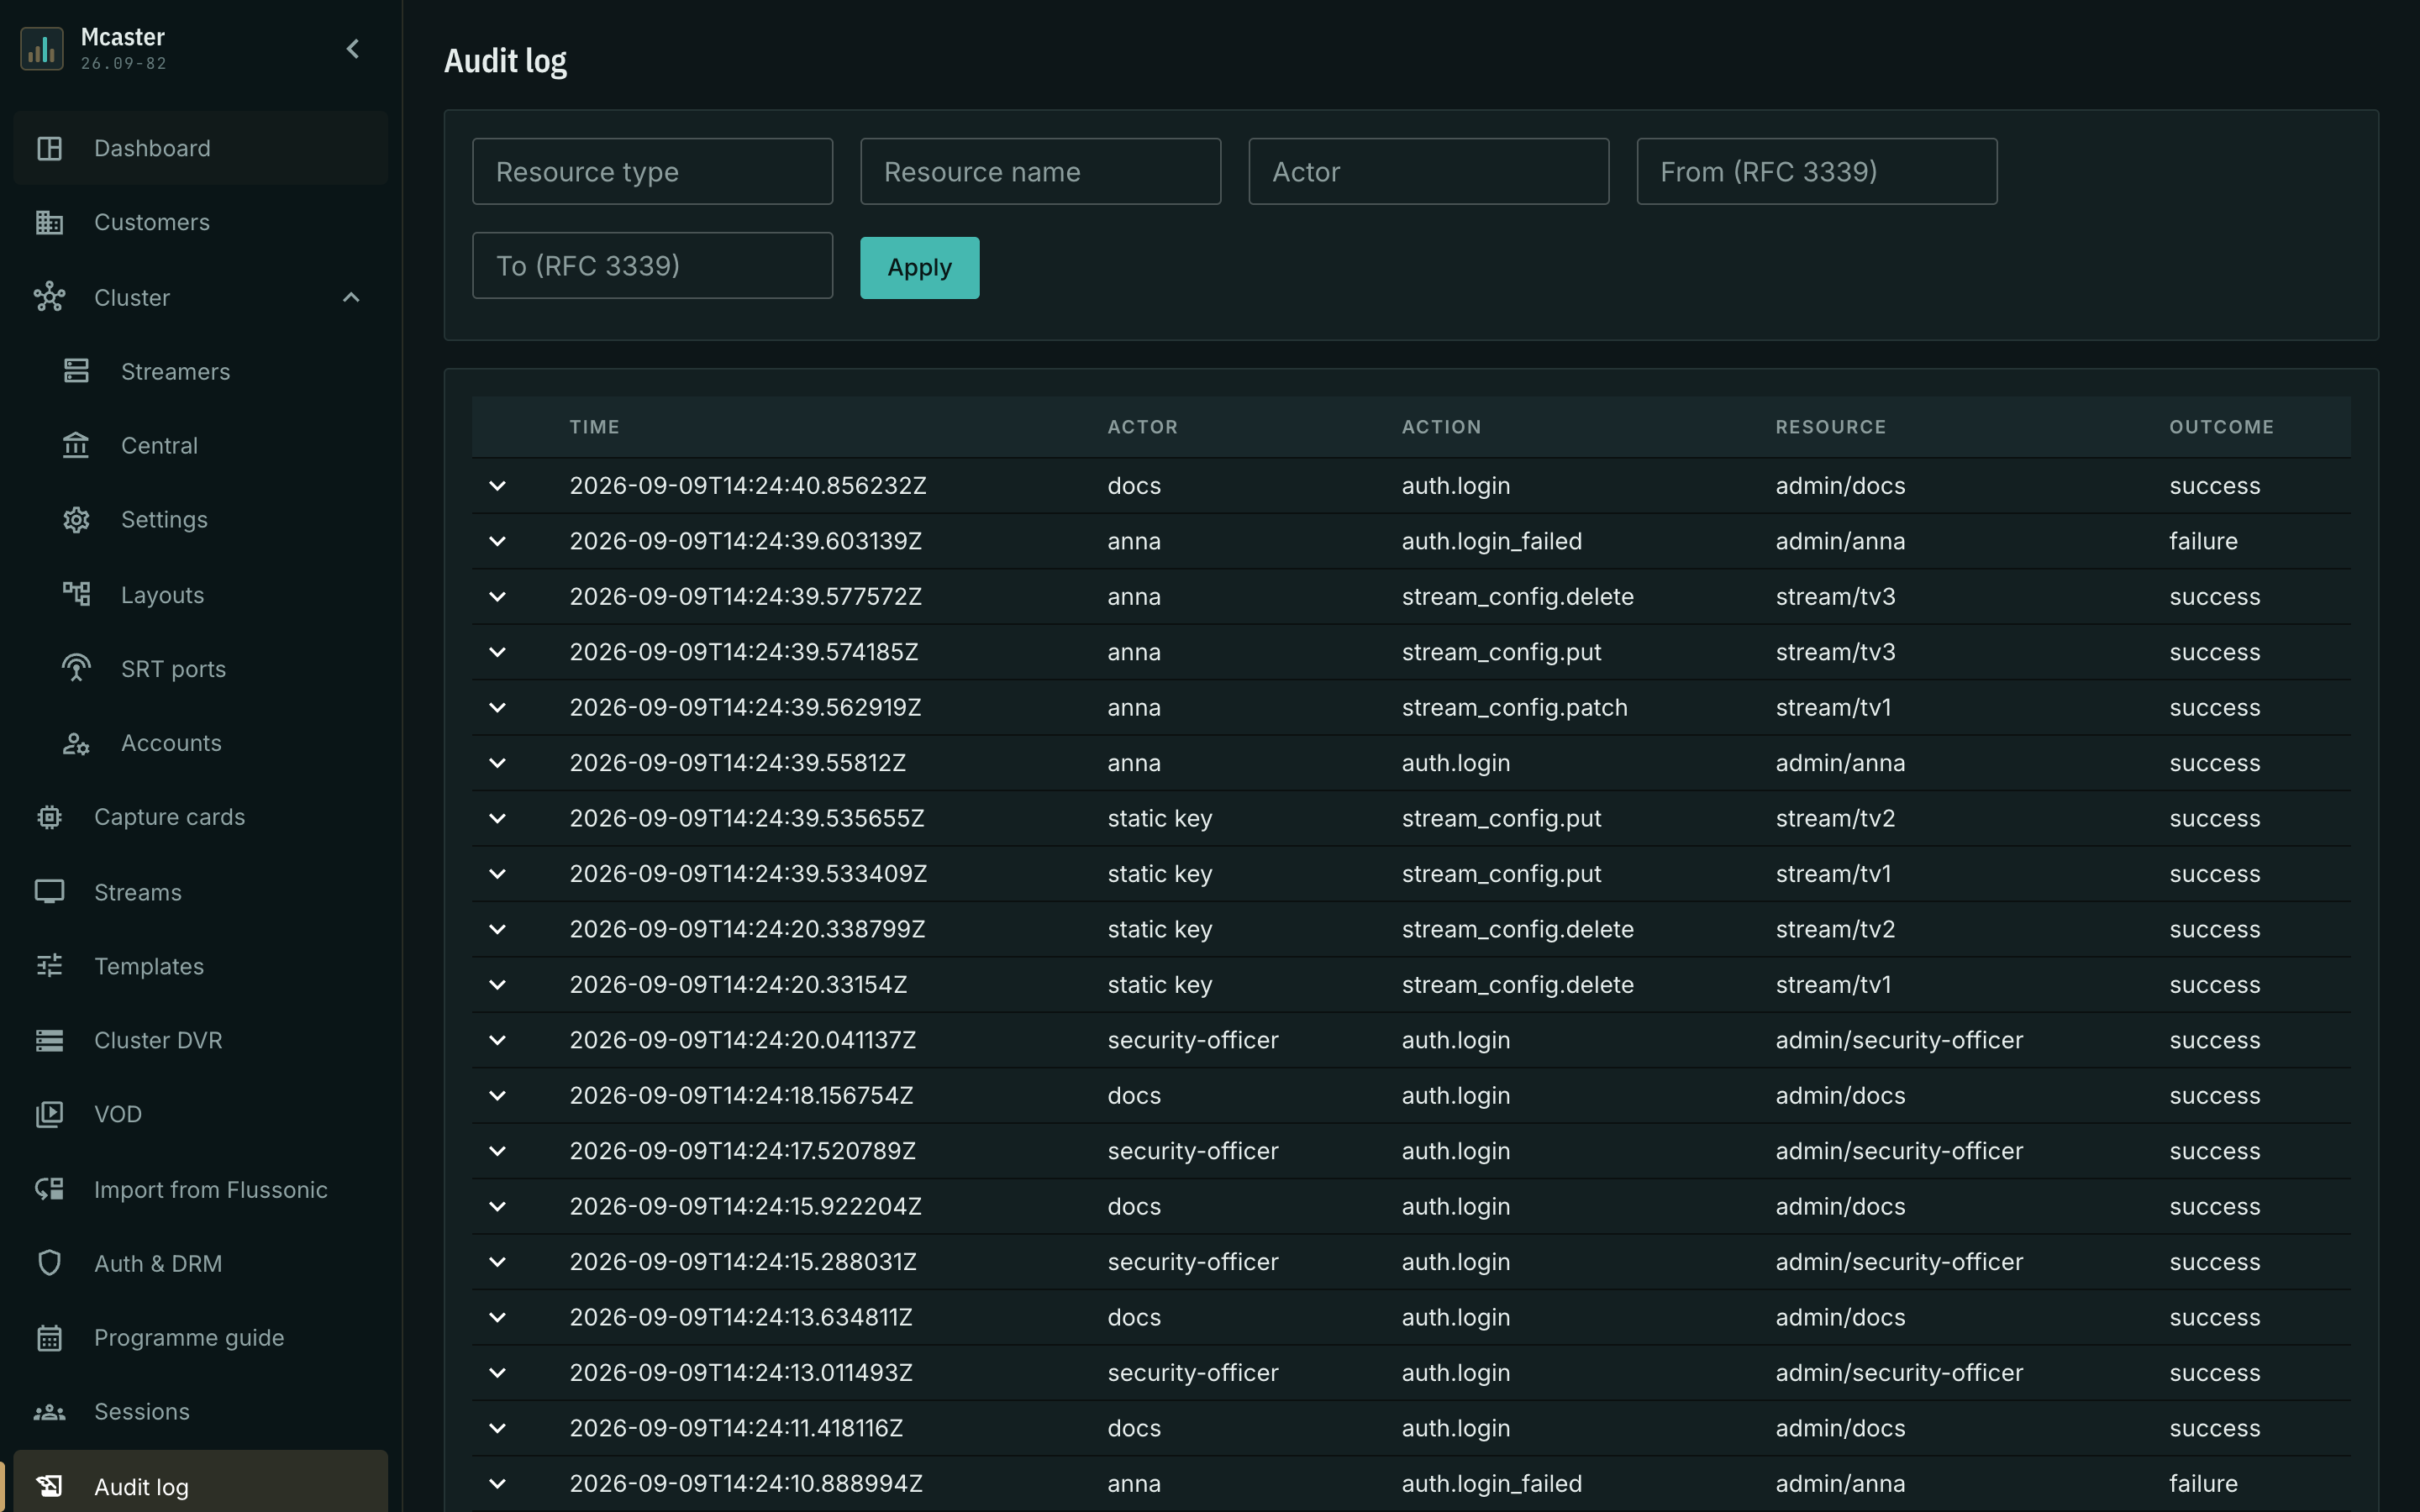Image resolution: width=2420 pixels, height=1512 pixels.
Task: Open the Dashboard icon in sidebar
Action: pyautogui.click(x=49, y=148)
